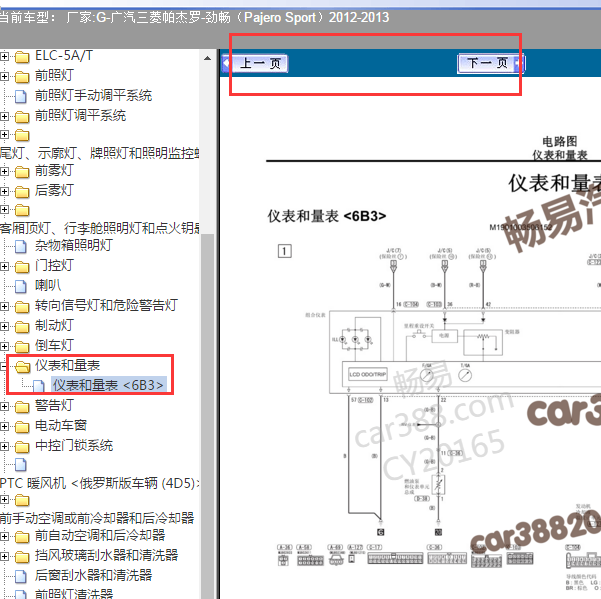Click the 前照灯手动调平系统 document icon
The height and width of the screenshot is (599, 601).
[x=21, y=97]
